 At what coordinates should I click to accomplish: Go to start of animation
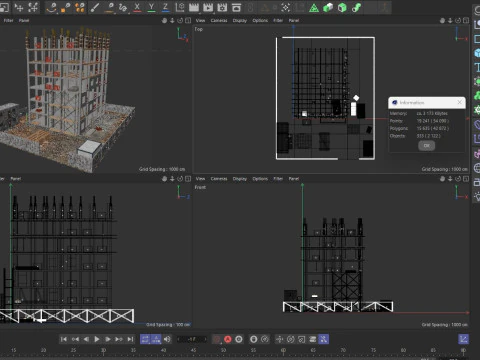coord(64,339)
